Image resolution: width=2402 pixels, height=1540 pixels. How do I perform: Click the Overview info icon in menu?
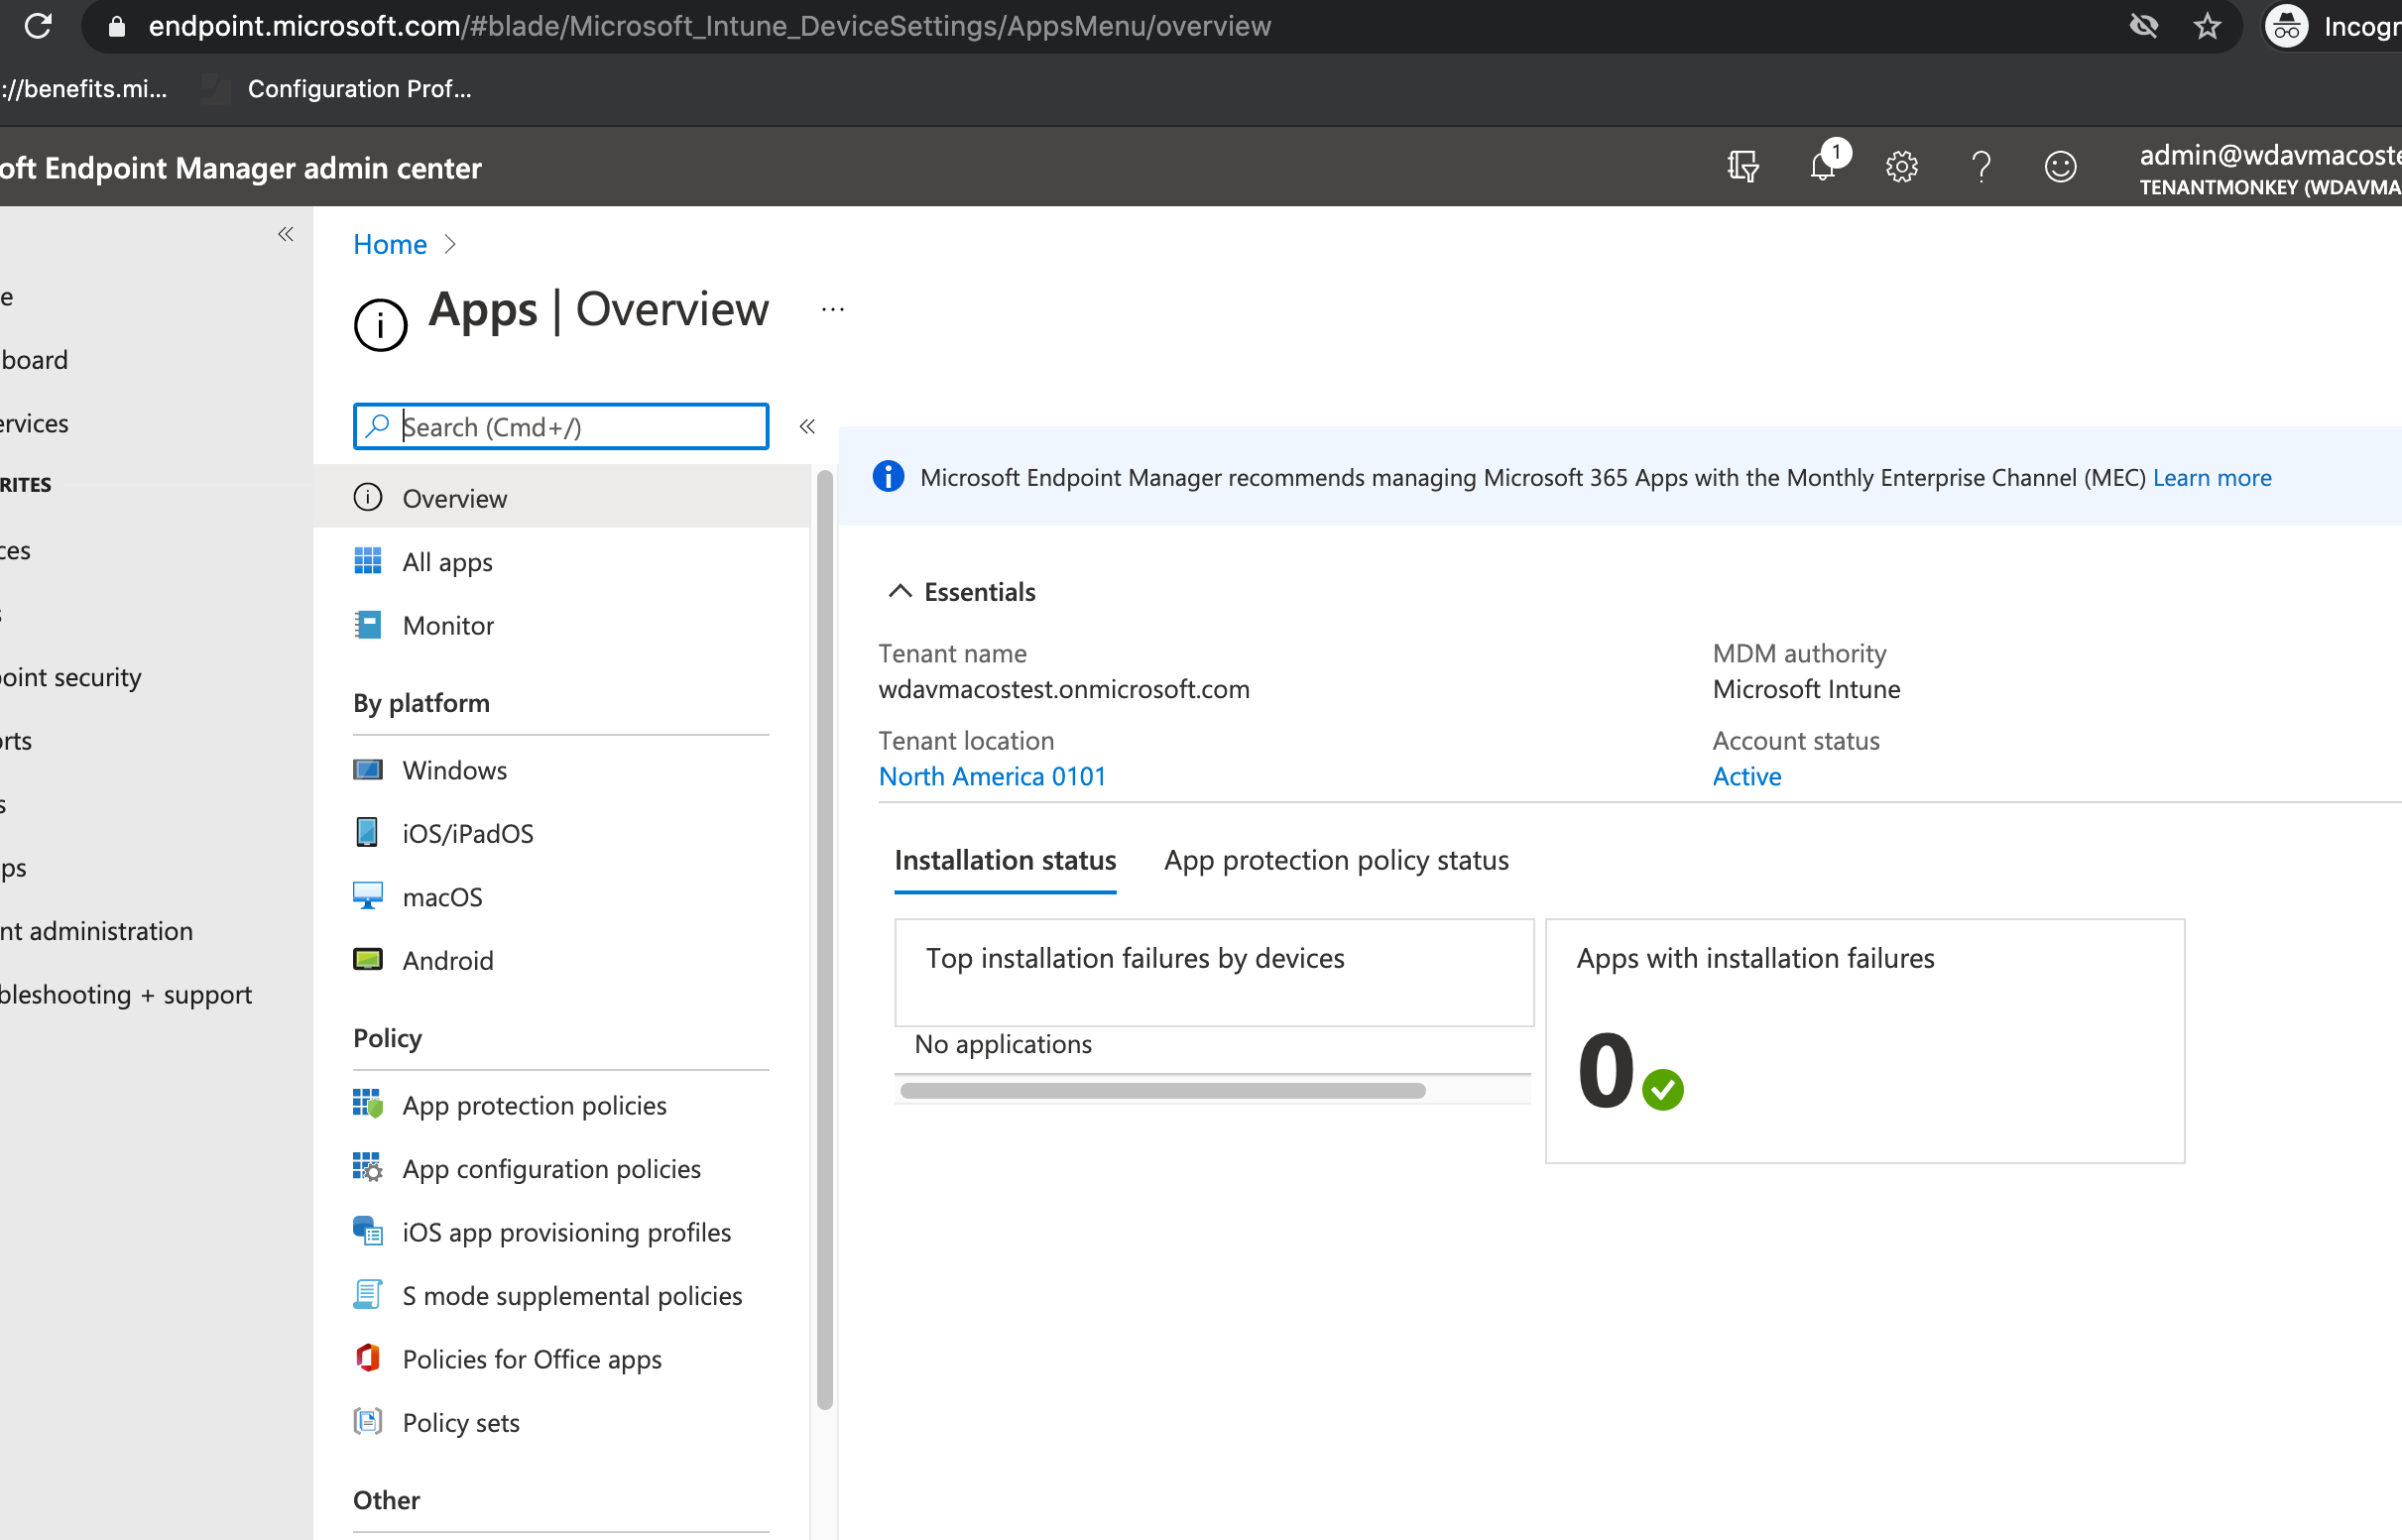point(368,497)
